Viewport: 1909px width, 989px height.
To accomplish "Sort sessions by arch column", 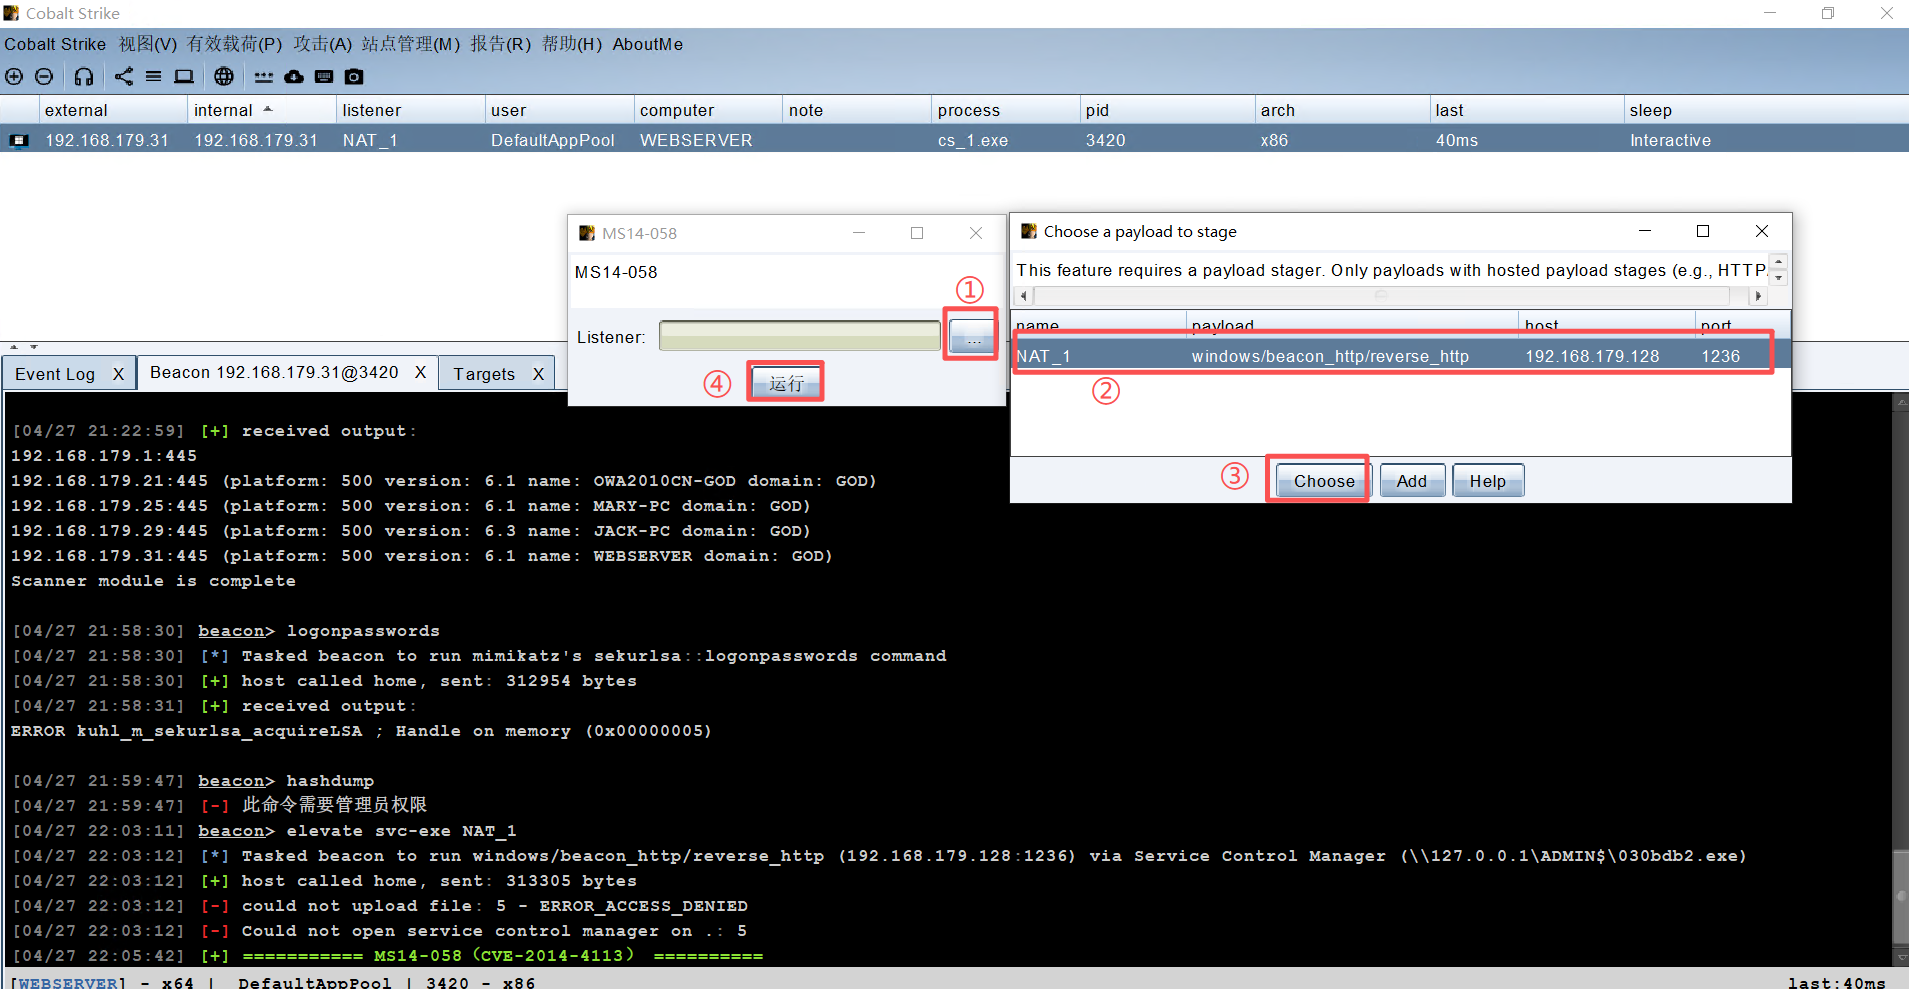I will 1342,110.
